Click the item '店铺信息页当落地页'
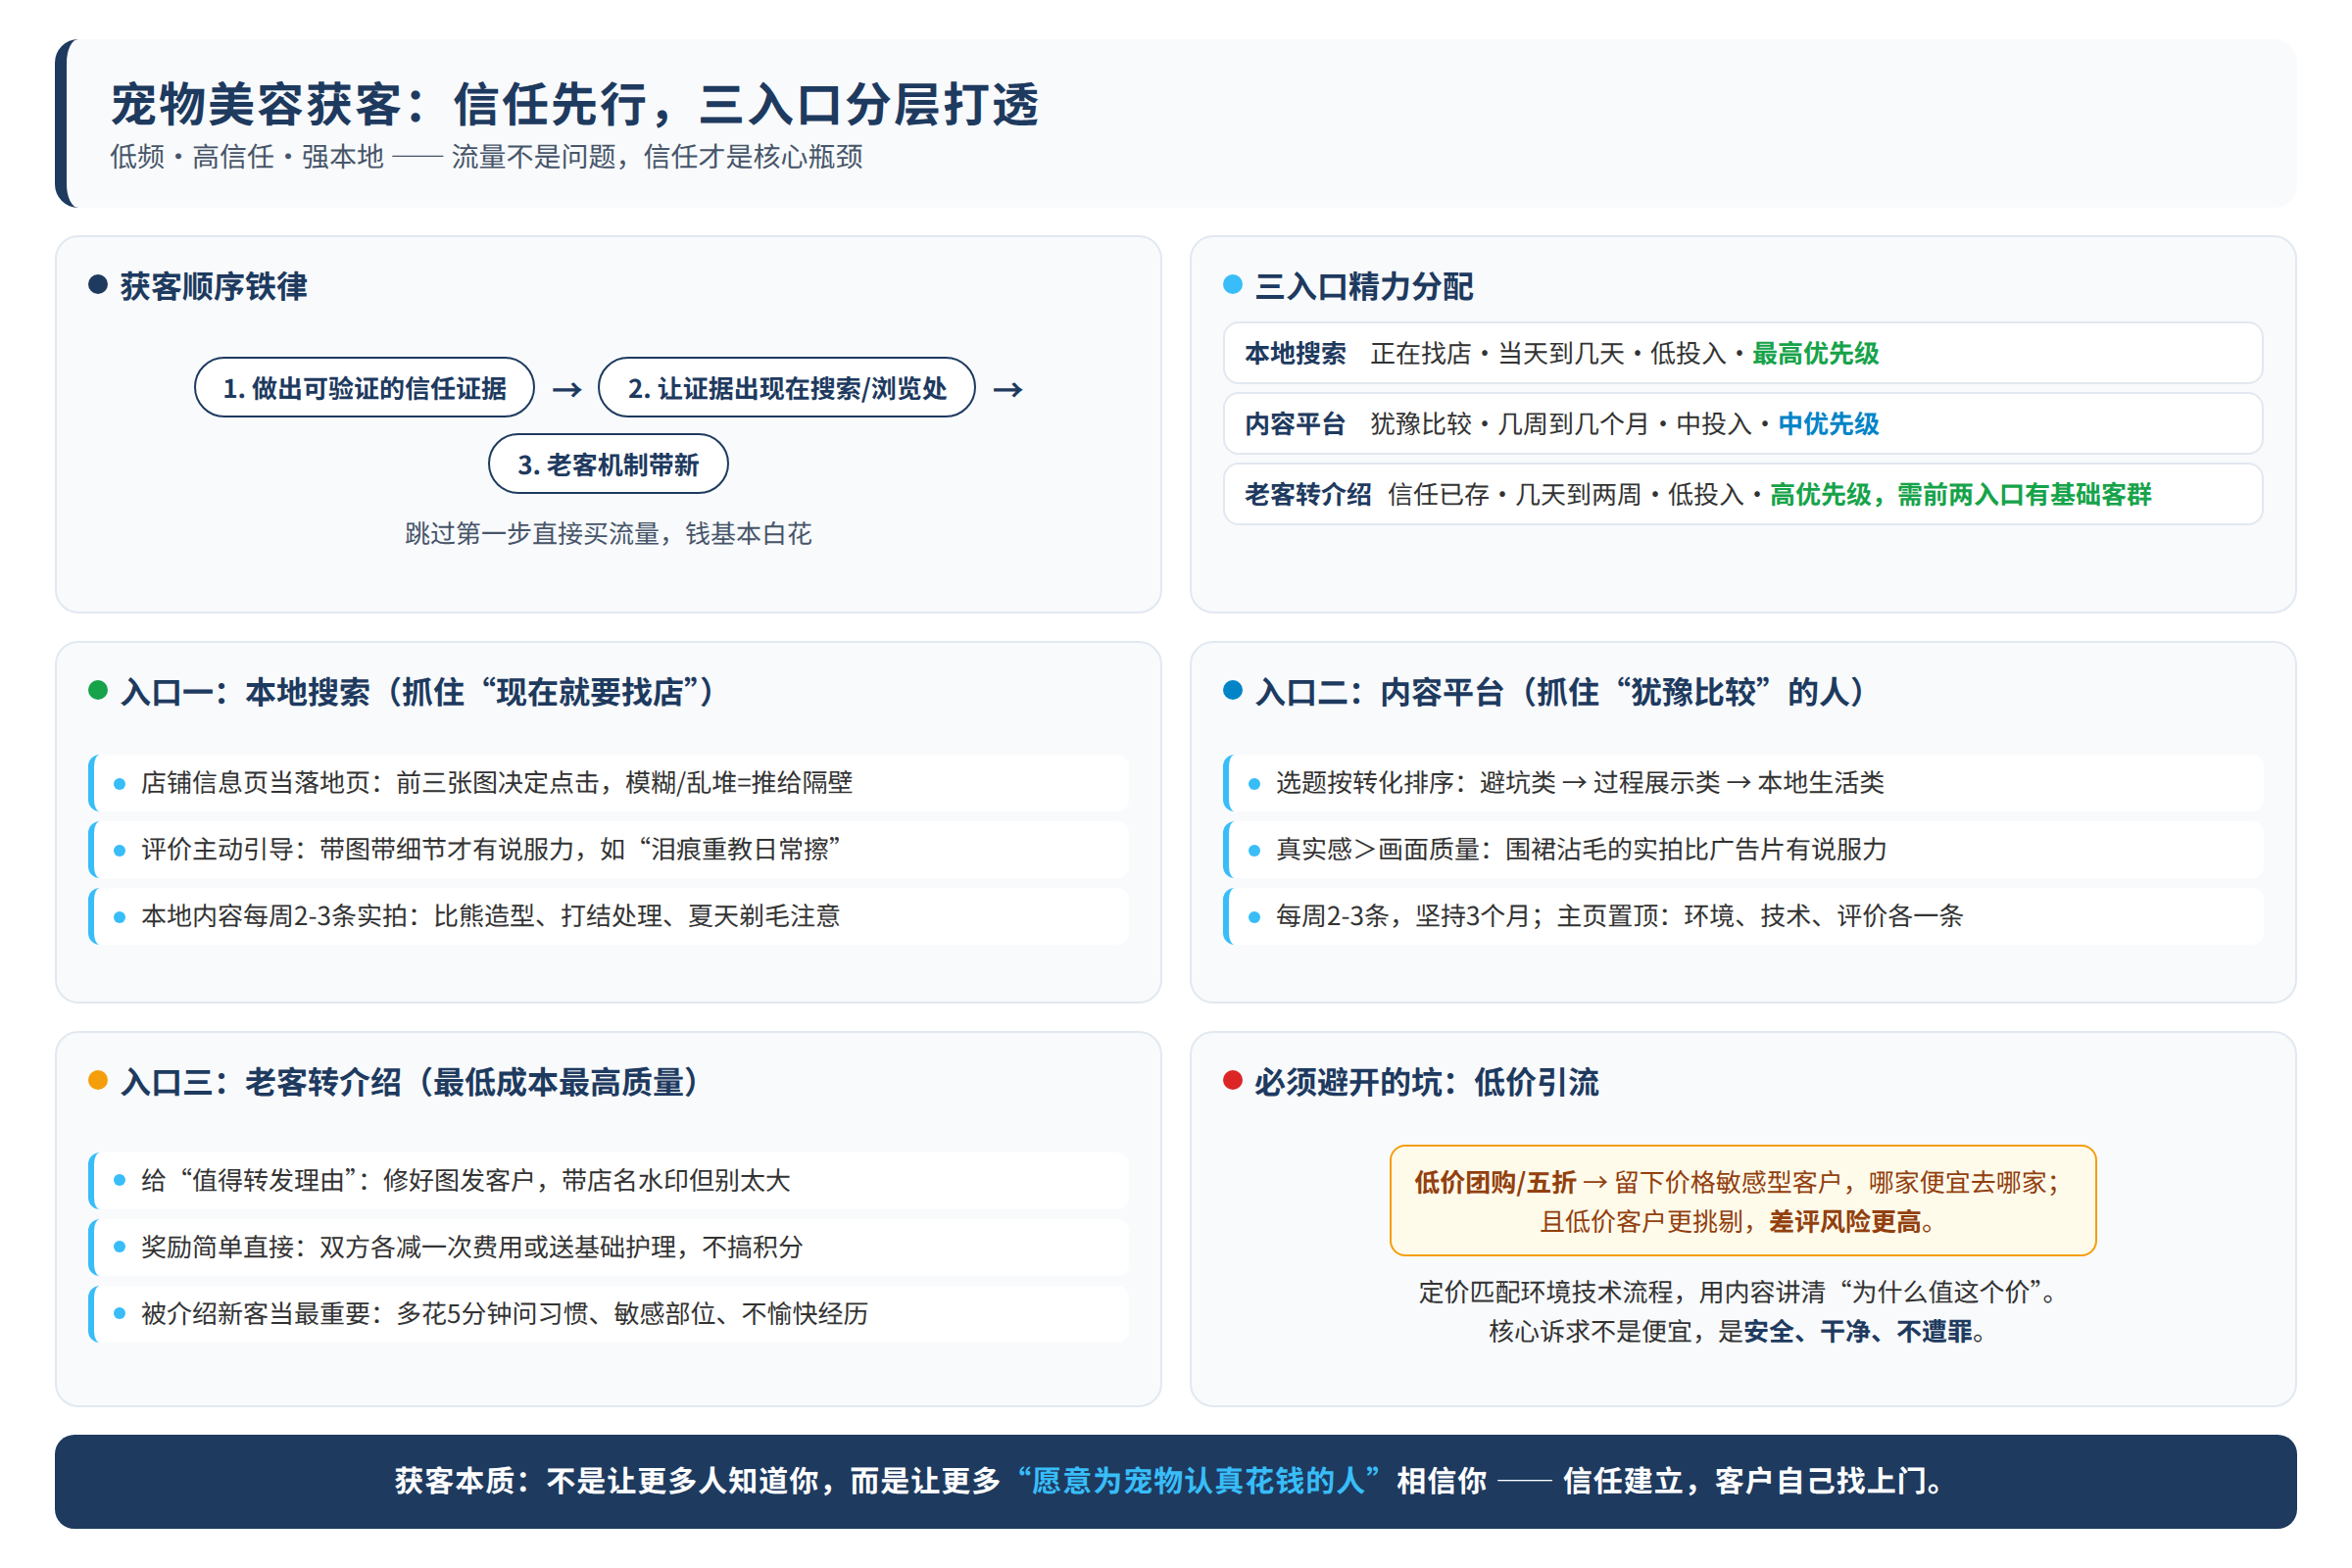The height and width of the screenshot is (1568, 2352). 608,783
